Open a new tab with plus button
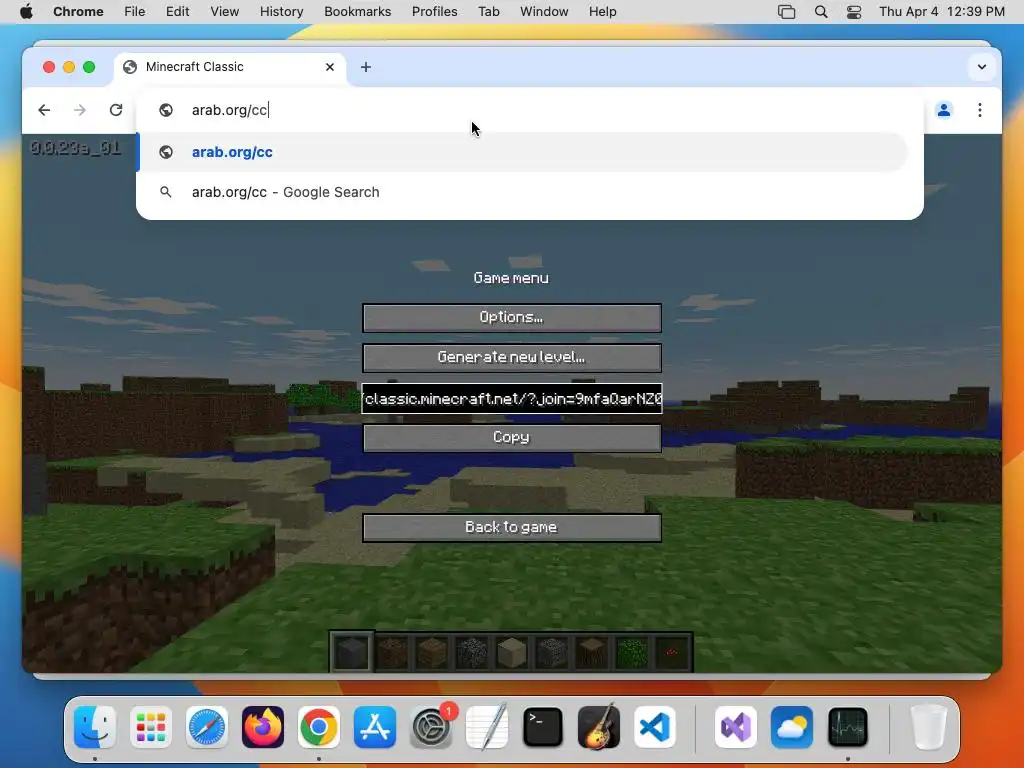Viewport: 1024px width, 768px height. 366,67
